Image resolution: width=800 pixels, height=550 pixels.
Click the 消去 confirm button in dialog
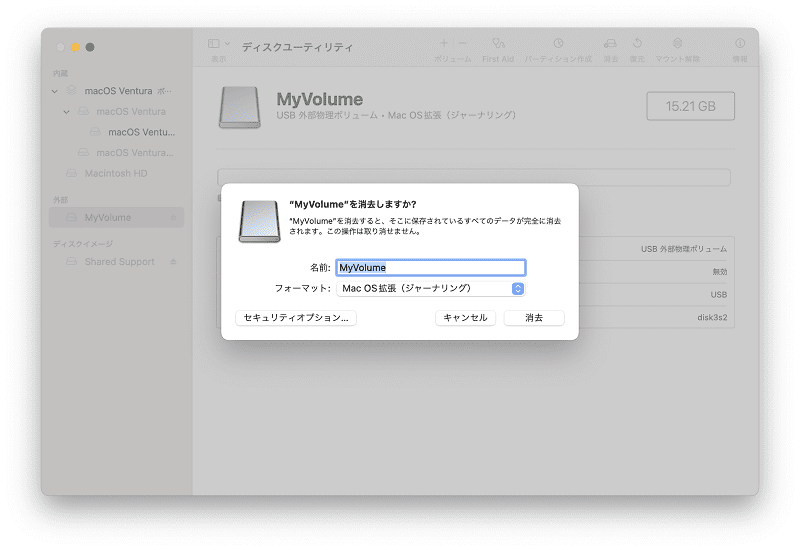(534, 317)
